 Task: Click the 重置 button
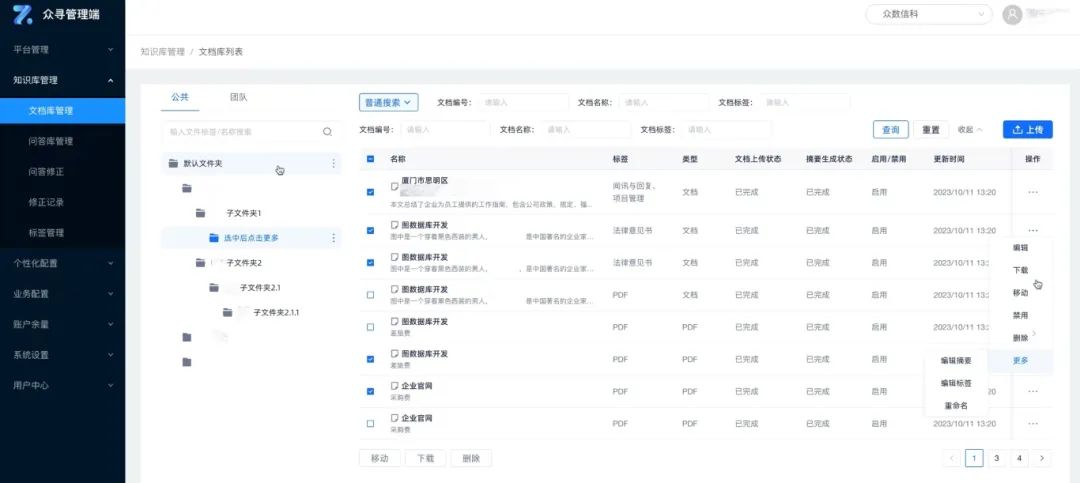931,130
